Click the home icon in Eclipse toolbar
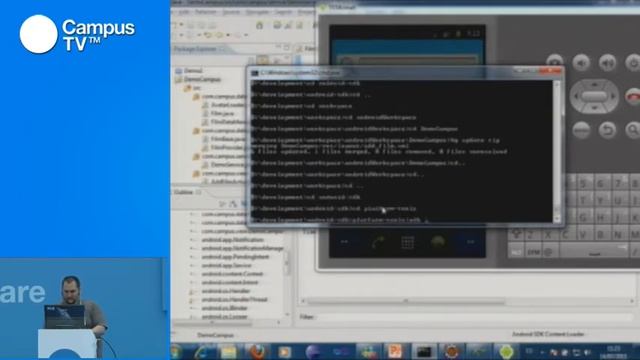 [x=260, y=25]
